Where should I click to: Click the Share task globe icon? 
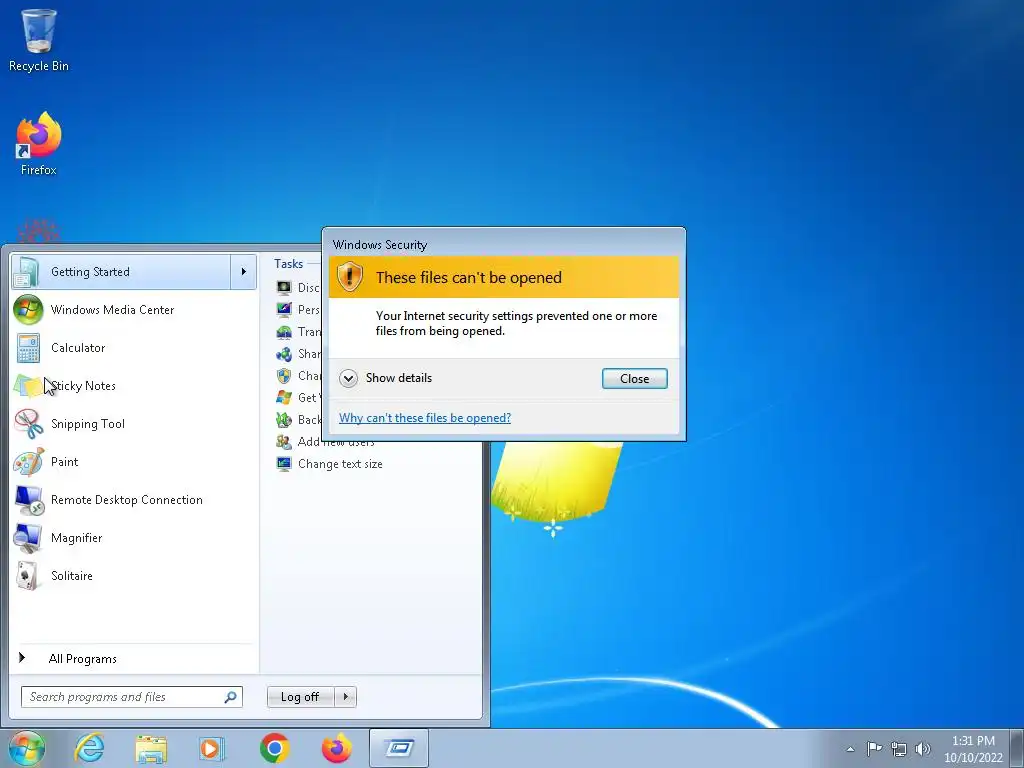[x=283, y=353]
